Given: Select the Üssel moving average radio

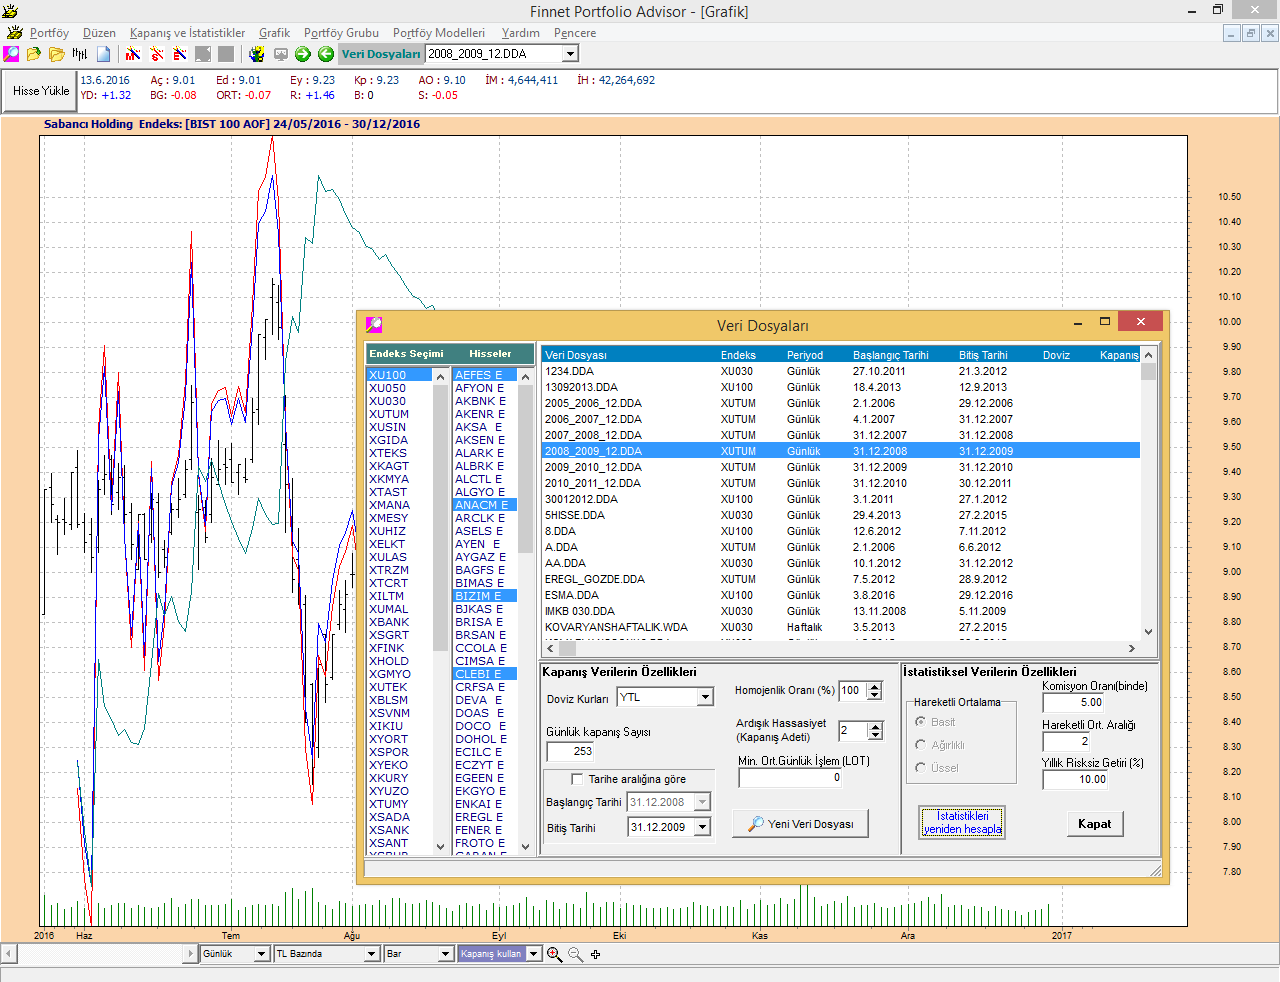Looking at the screenshot, I should point(920,767).
